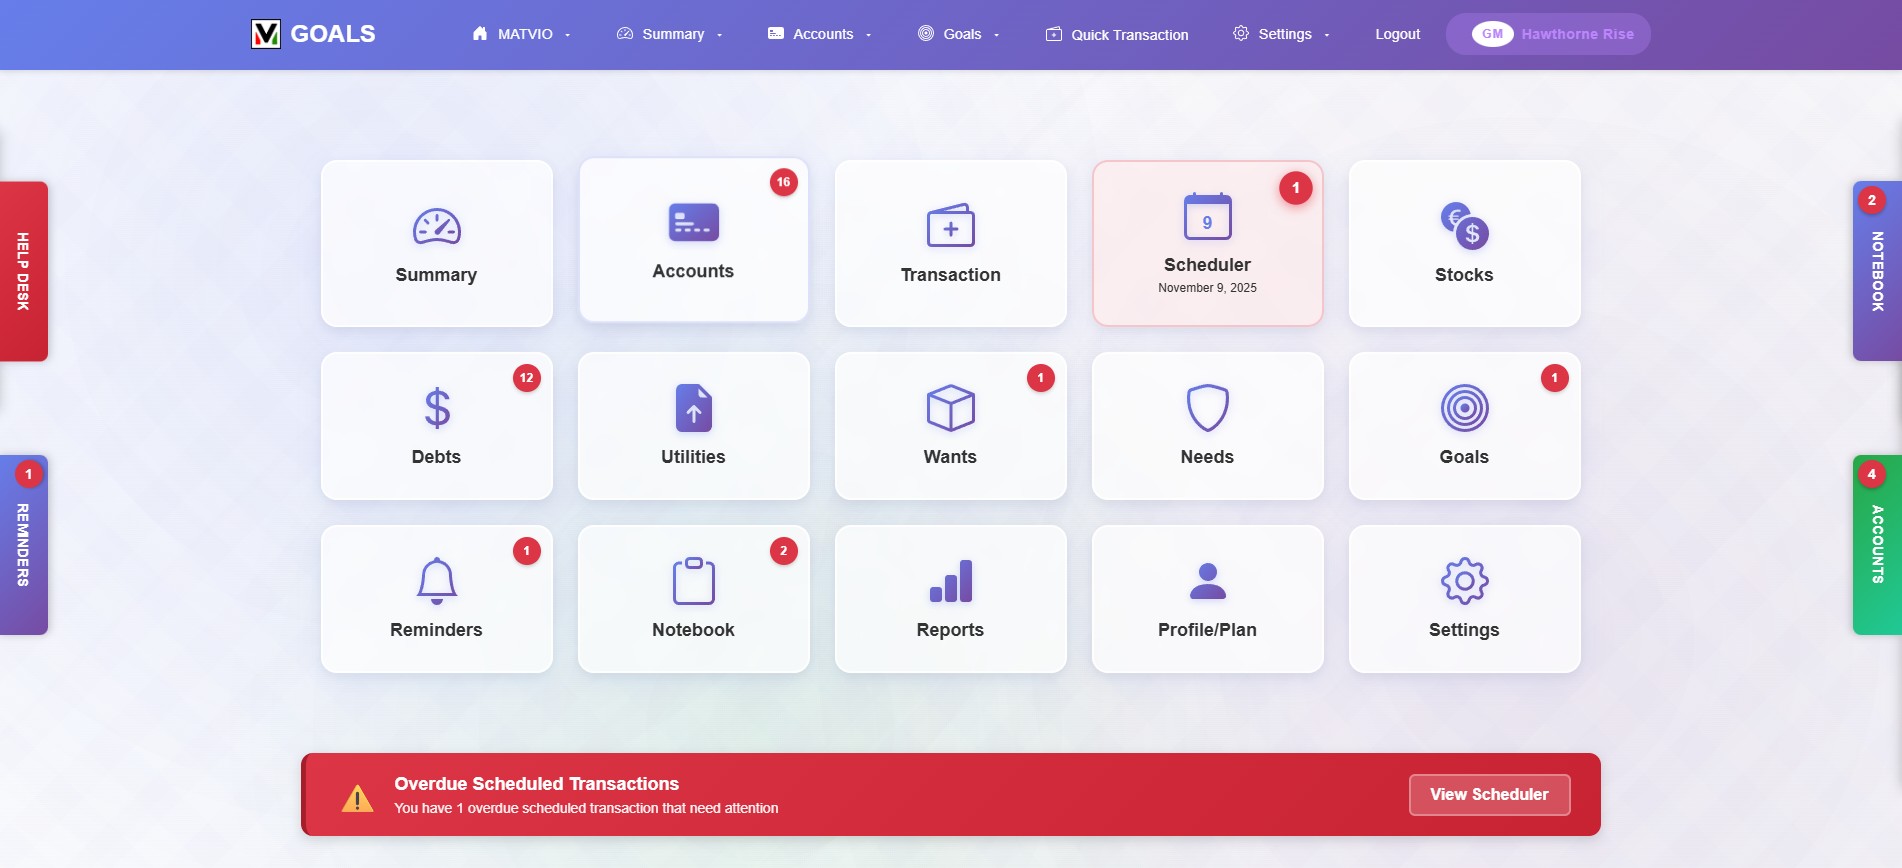Click the Utilities upload file icon

[x=693, y=408]
